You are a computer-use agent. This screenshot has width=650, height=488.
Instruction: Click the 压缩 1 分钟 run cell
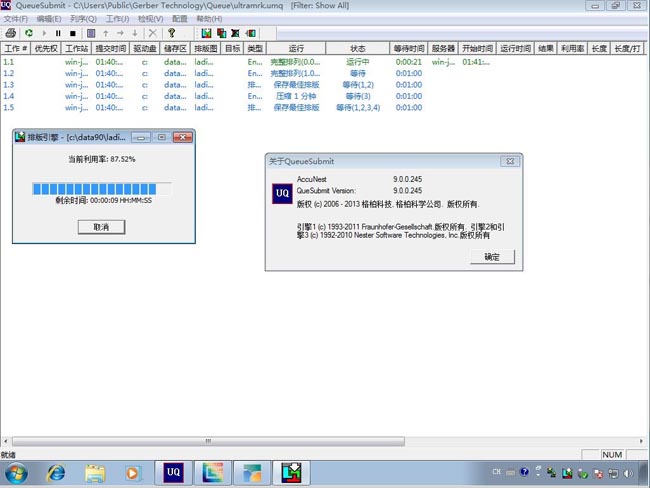pyautogui.click(x=296, y=96)
